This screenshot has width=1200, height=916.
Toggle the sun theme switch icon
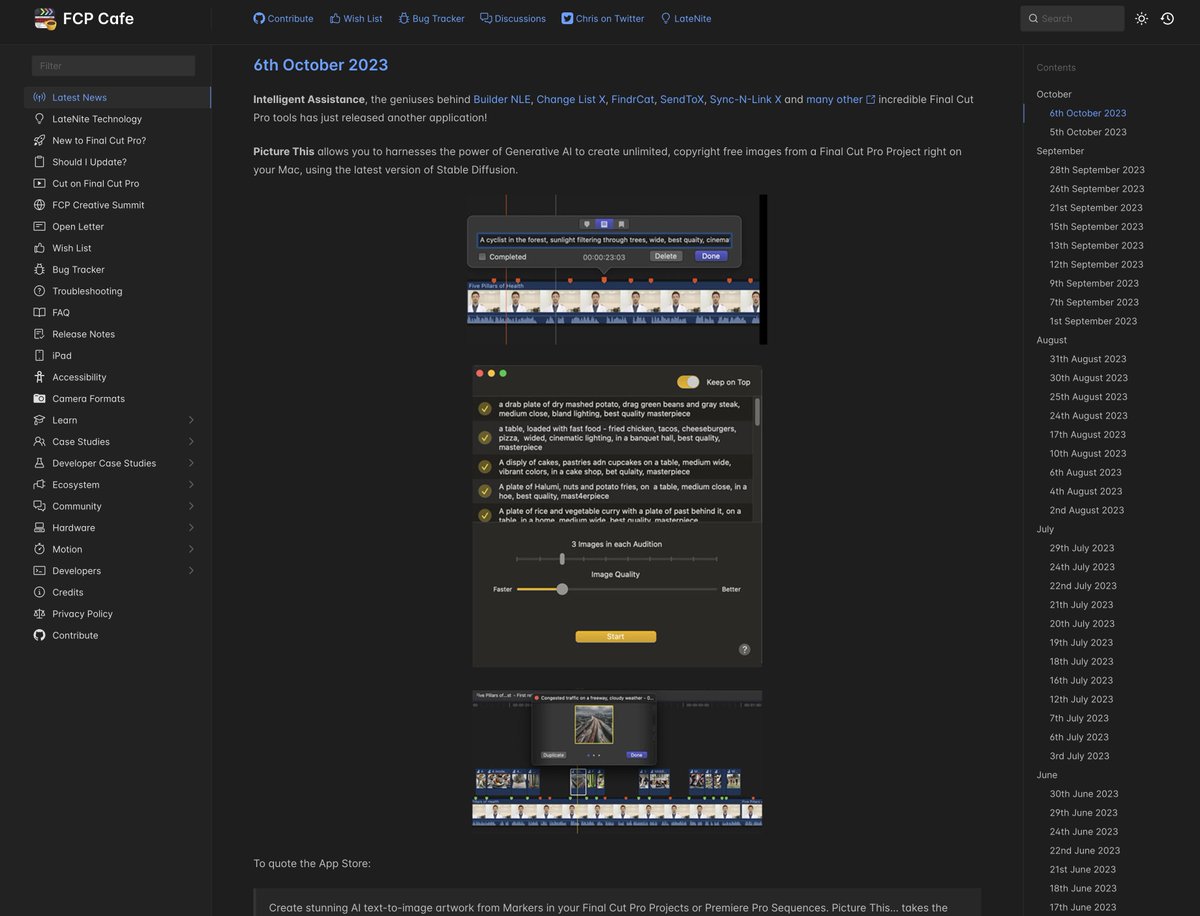click(1141, 18)
